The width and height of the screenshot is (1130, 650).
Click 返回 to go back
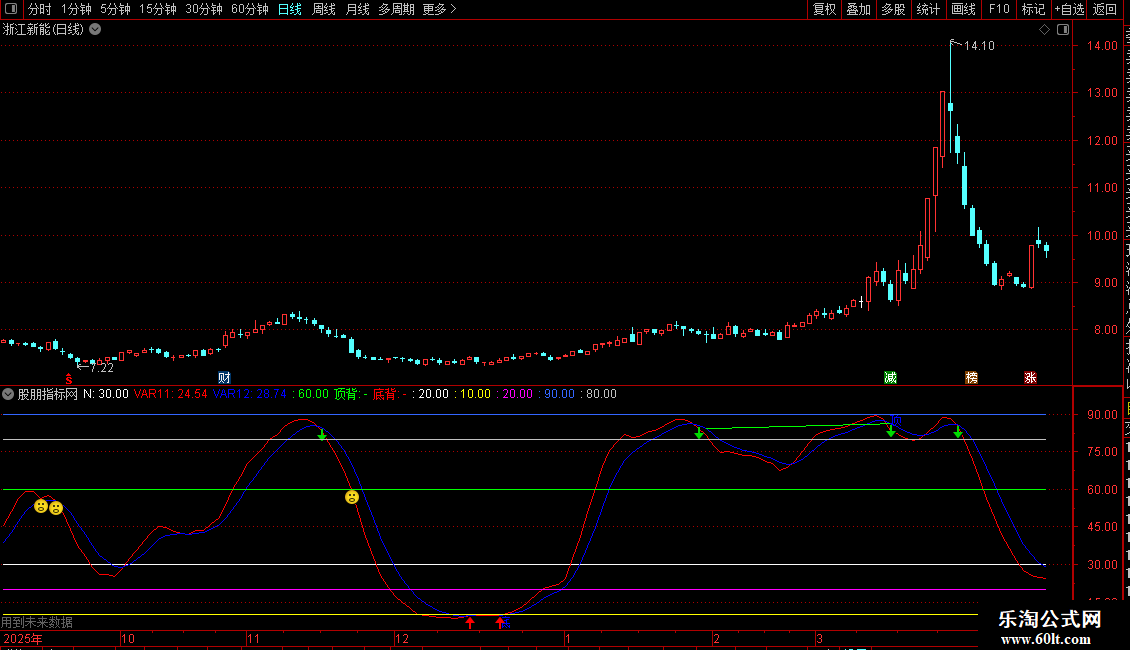(1104, 9)
